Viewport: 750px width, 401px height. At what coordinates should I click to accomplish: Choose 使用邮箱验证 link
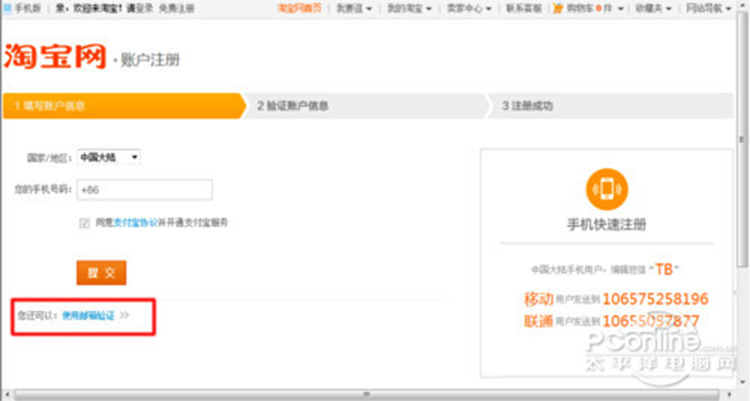click(88, 315)
